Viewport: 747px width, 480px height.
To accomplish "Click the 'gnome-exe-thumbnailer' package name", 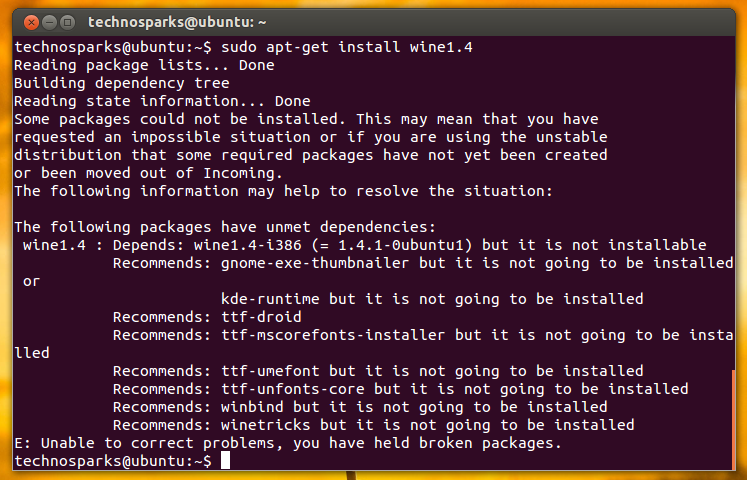I will (x=315, y=263).
